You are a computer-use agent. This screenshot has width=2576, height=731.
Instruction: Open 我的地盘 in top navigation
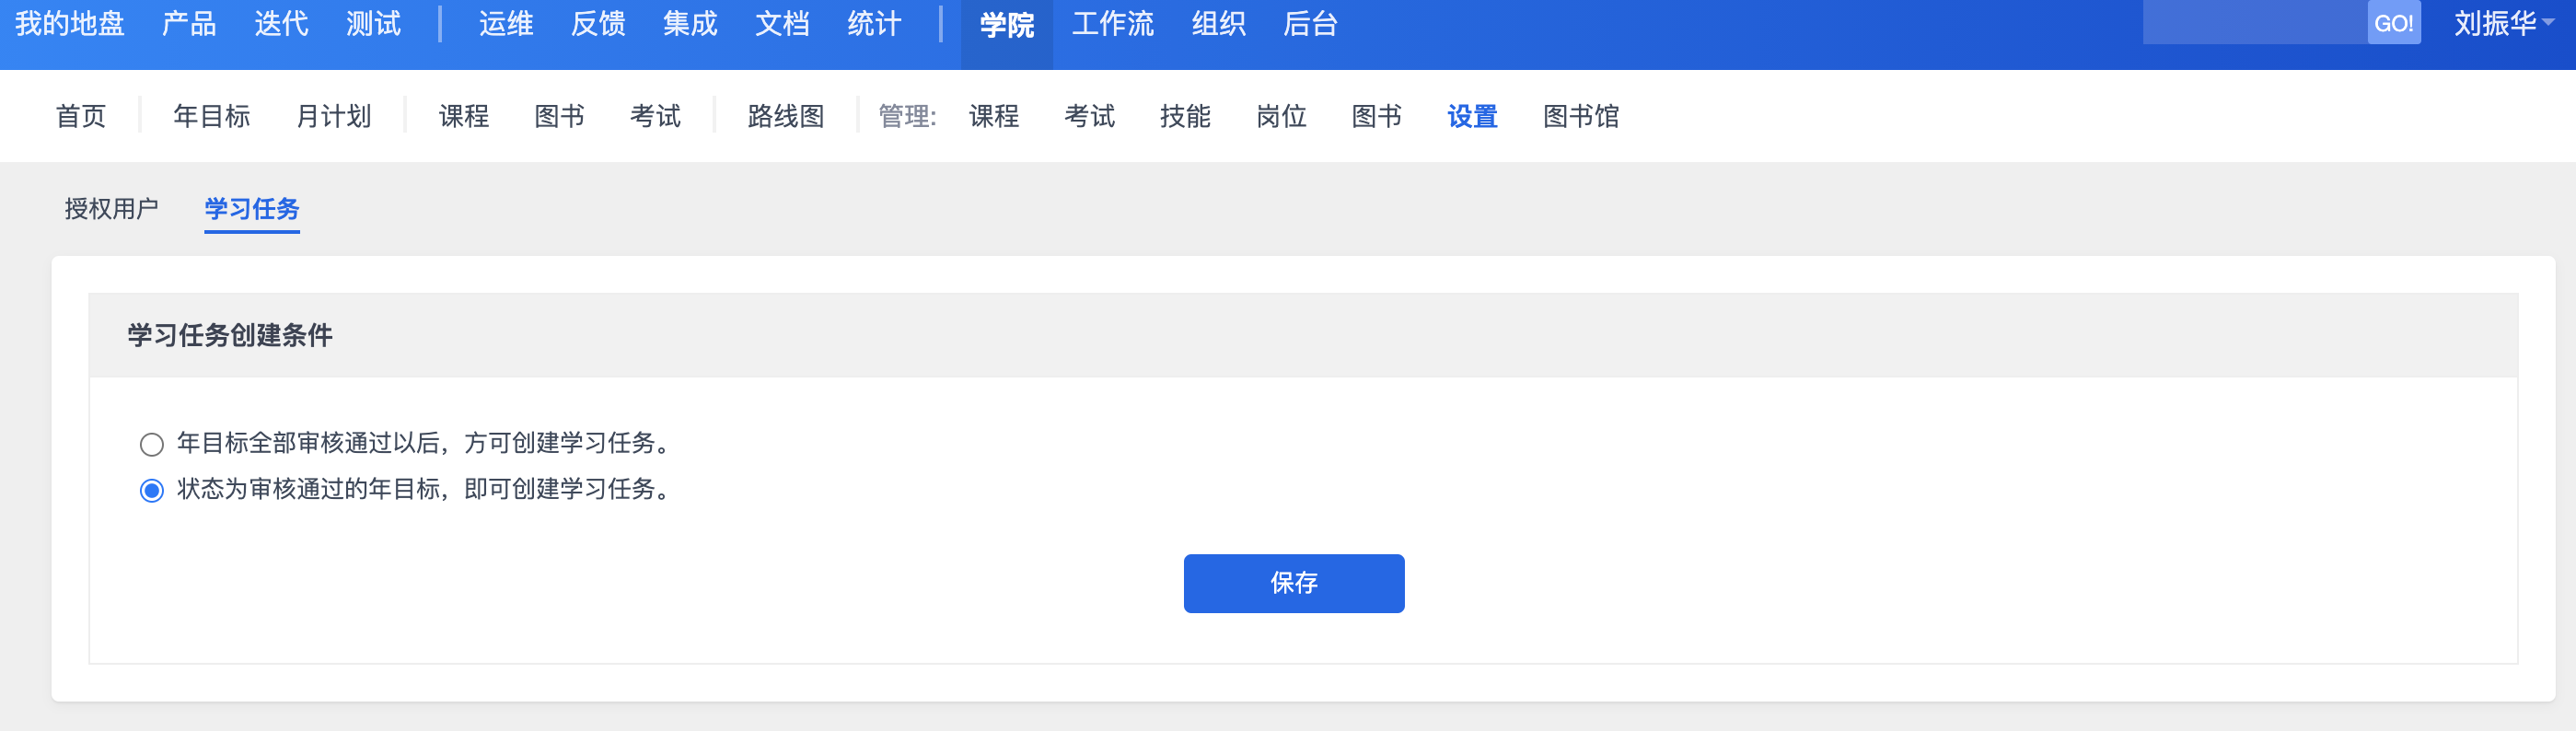point(69,24)
